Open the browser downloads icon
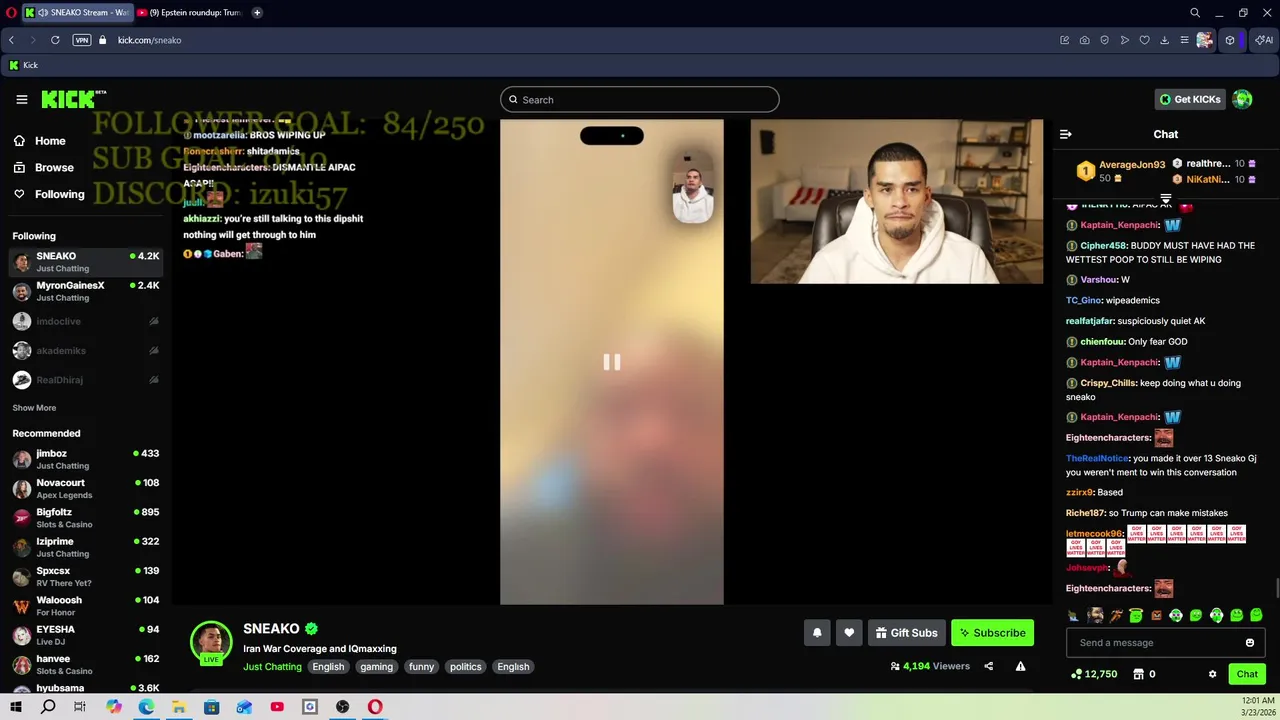This screenshot has height=720, width=1280. pyautogui.click(x=1164, y=40)
